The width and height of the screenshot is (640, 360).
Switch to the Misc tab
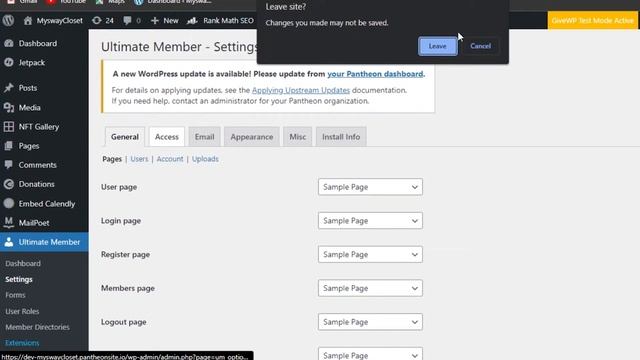coord(298,137)
